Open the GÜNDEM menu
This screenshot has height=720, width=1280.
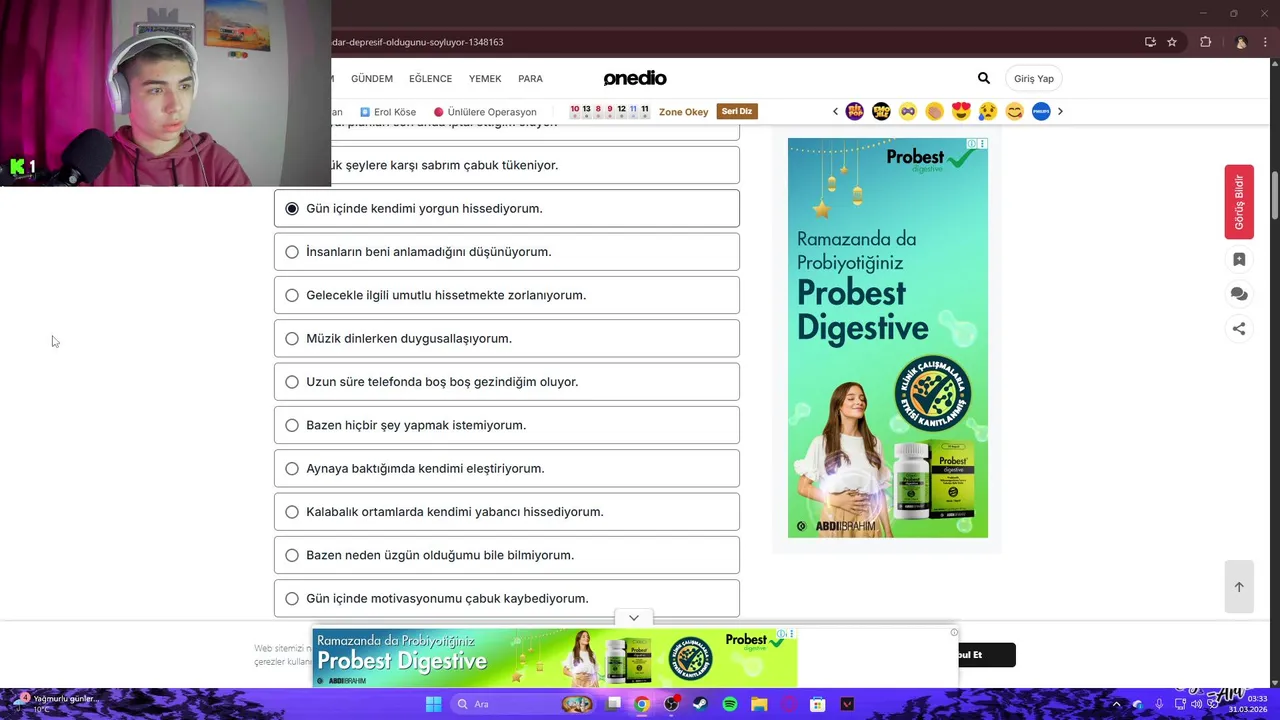[372, 78]
